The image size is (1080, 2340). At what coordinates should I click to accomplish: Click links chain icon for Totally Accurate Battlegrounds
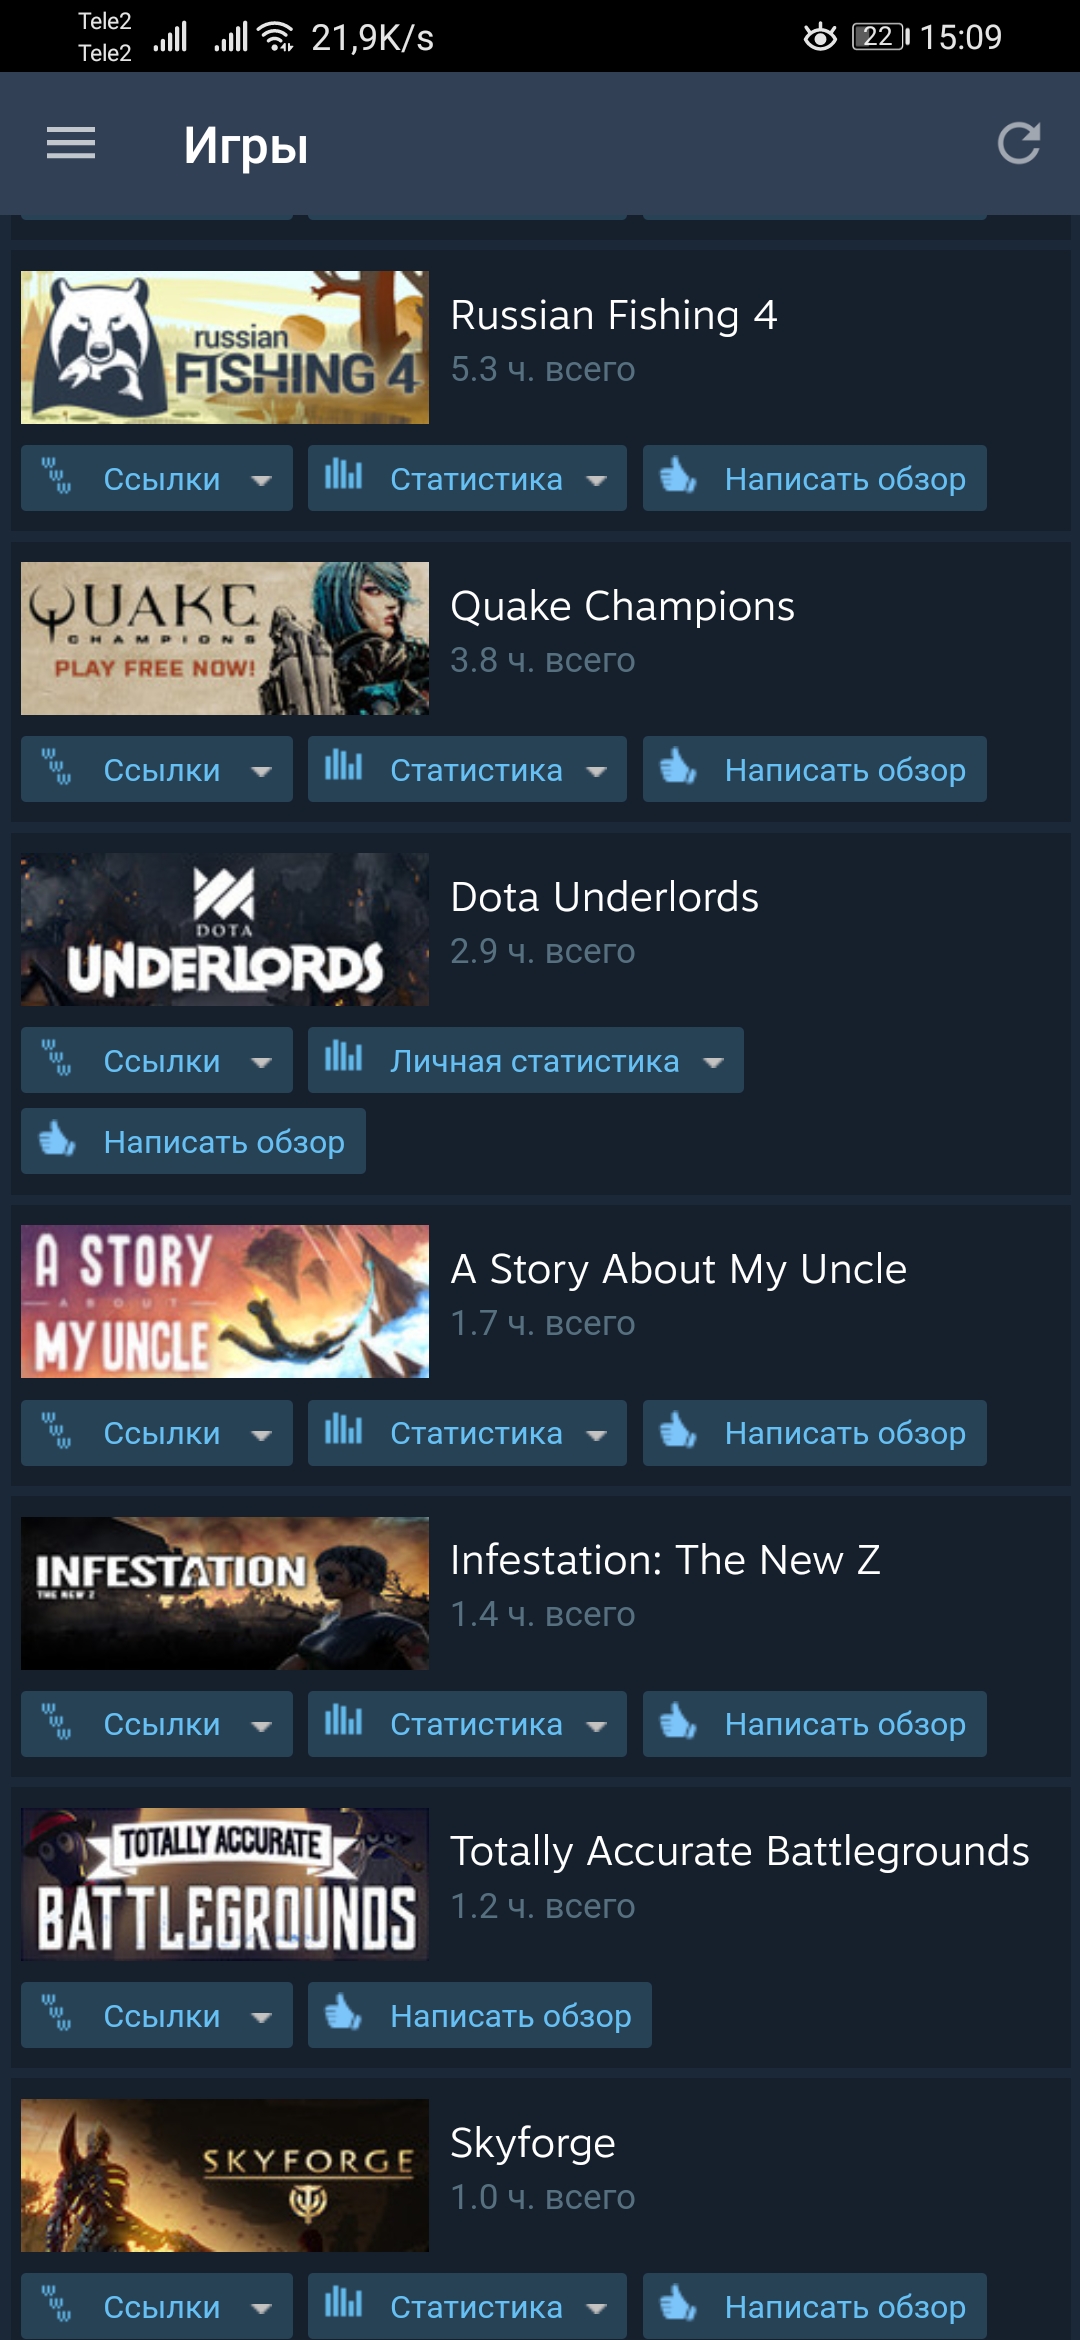(57, 2014)
